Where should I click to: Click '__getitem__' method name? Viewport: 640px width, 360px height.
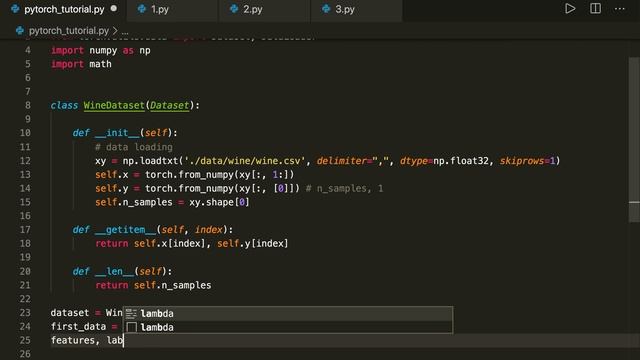(125, 230)
